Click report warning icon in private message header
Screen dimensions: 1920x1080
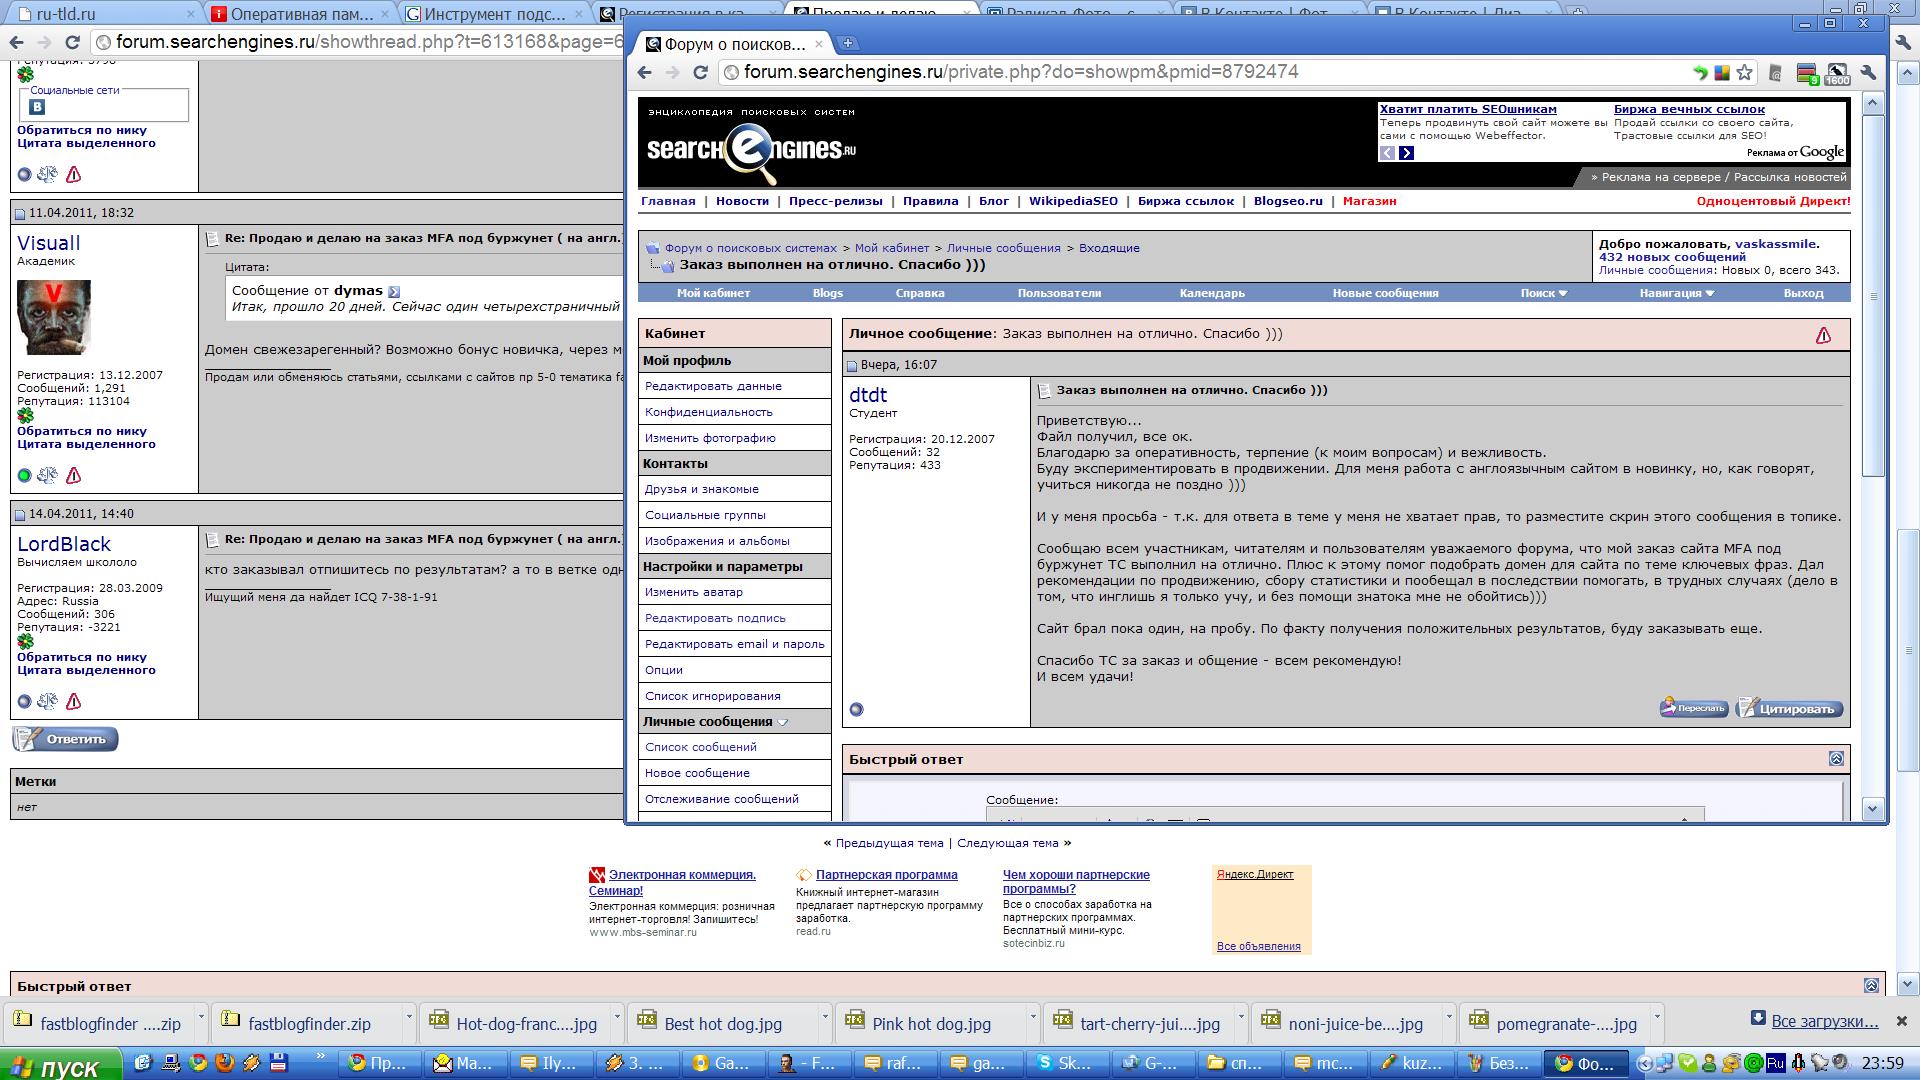[x=1823, y=335]
